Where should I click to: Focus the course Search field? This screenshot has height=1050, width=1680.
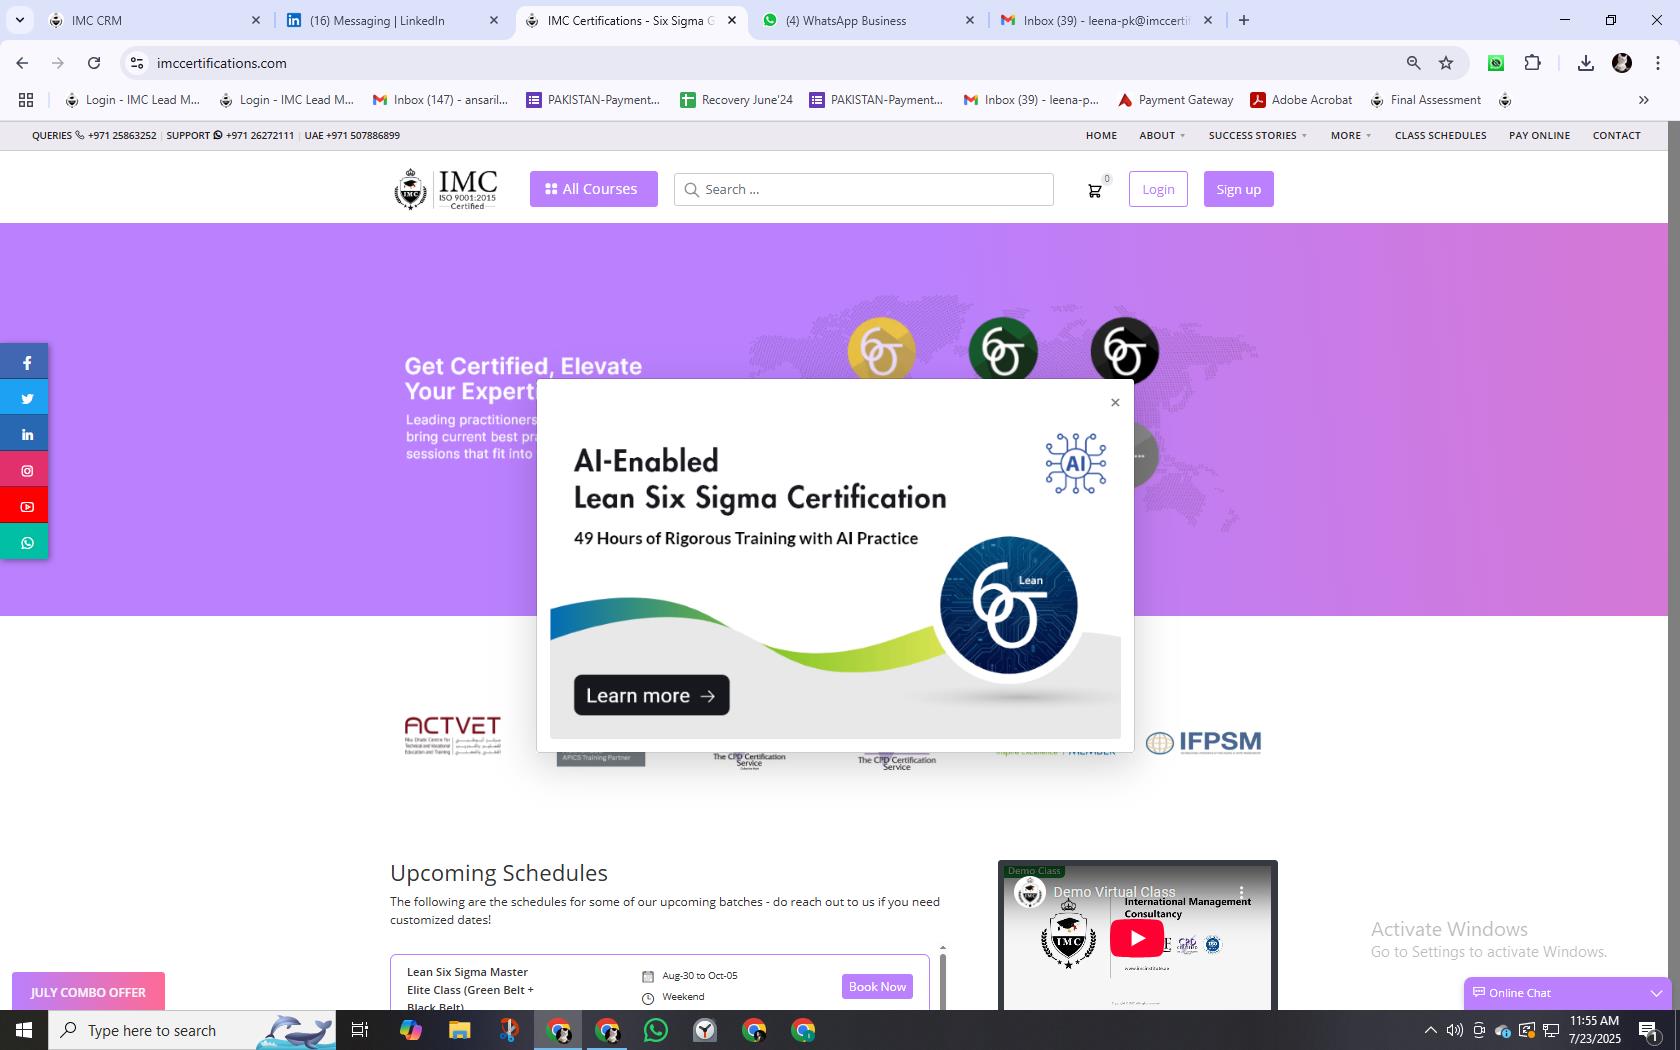pos(864,189)
